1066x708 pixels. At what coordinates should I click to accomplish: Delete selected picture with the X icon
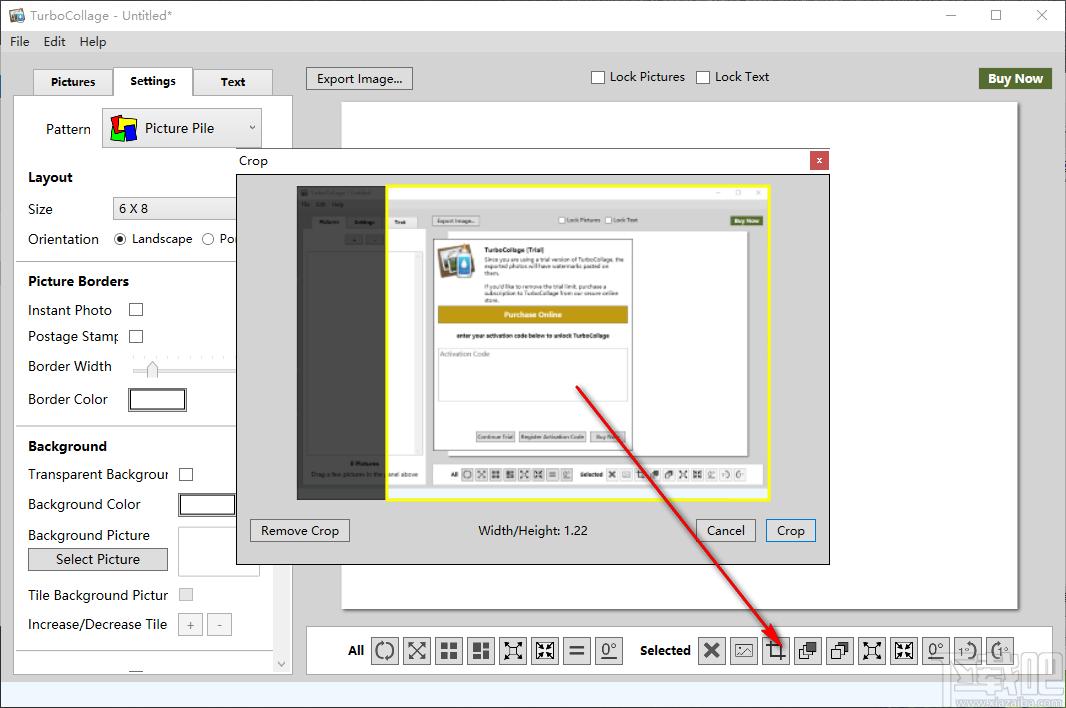pos(712,651)
